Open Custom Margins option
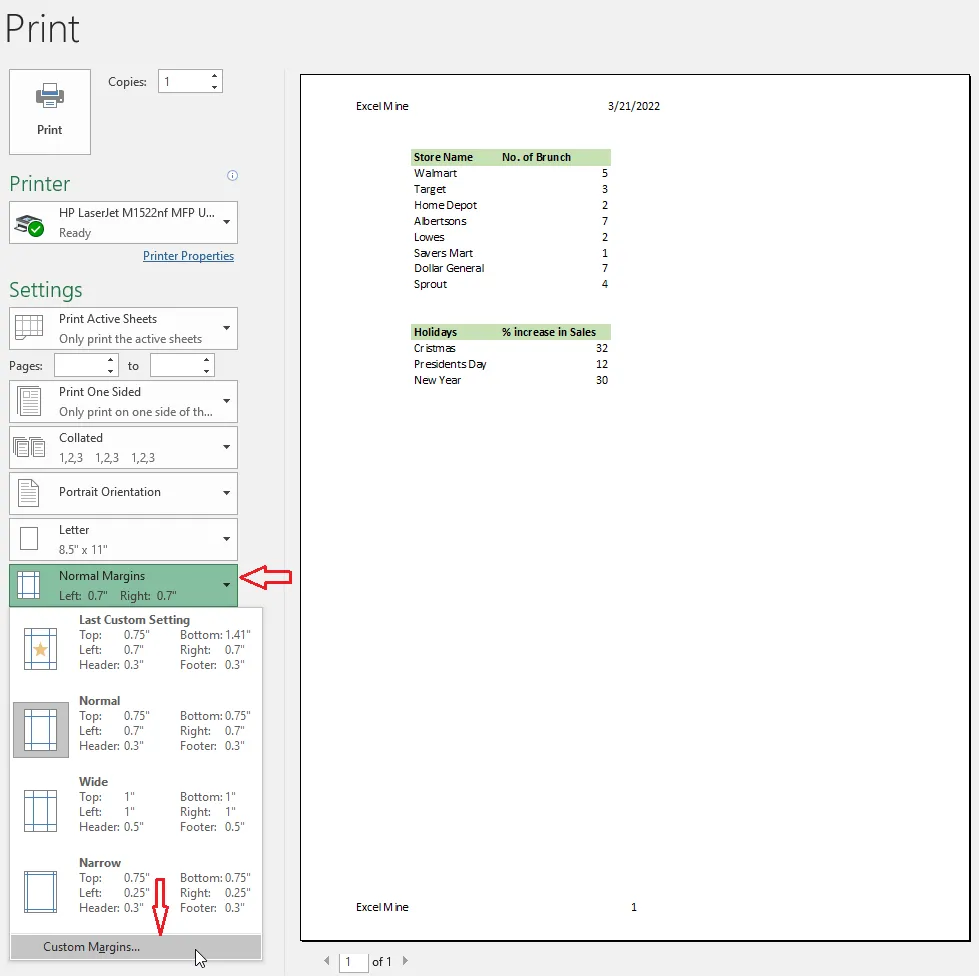The image size is (979, 976). [136, 947]
